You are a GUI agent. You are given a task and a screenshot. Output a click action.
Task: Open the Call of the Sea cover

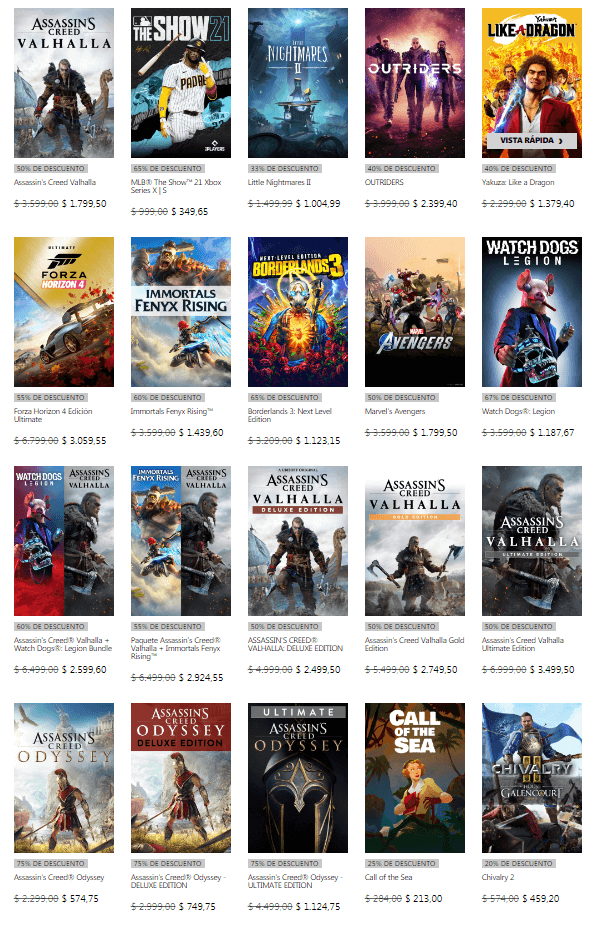click(415, 778)
